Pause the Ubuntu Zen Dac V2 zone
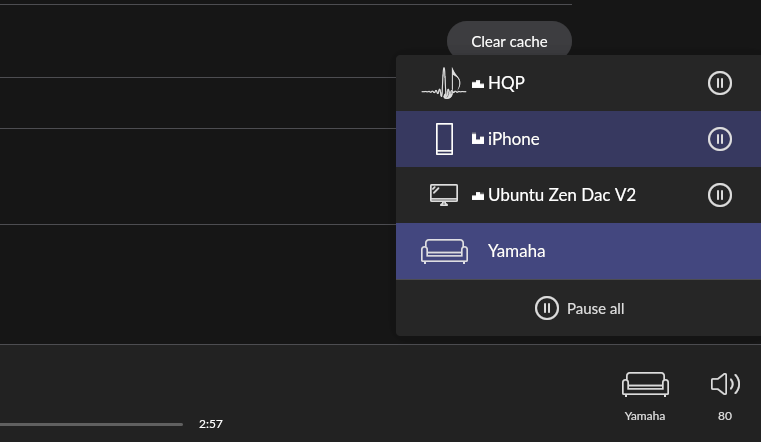This screenshot has height=442, width=761. click(719, 195)
